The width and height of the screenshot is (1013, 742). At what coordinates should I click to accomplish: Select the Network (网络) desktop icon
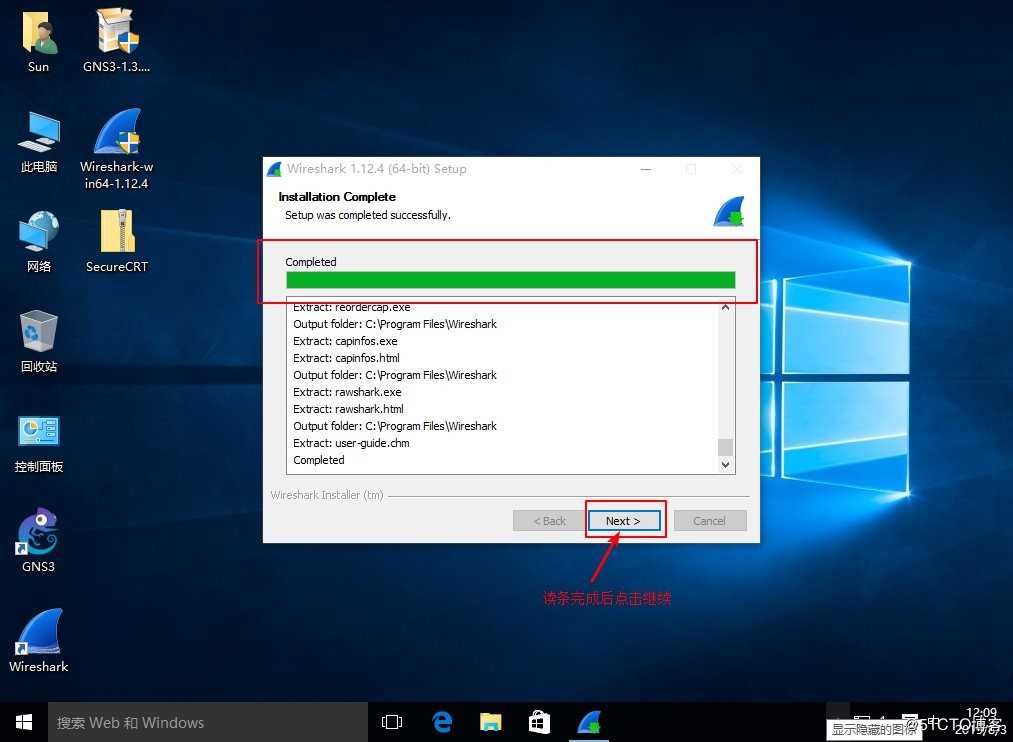pyautogui.click(x=39, y=242)
